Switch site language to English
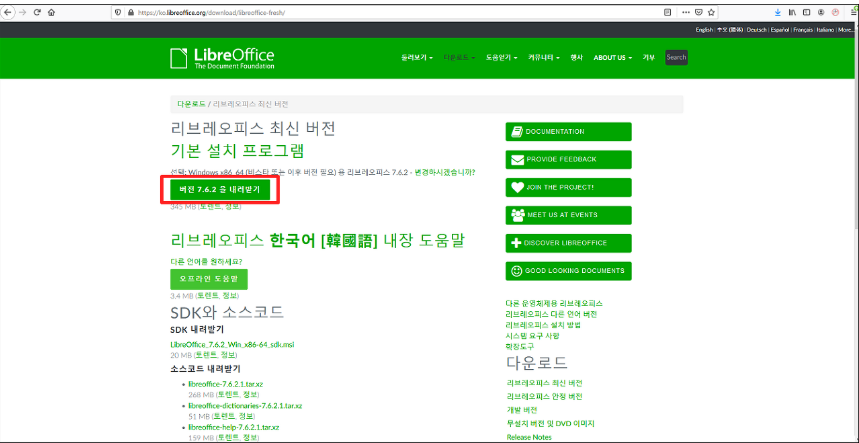The width and height of the screenshot is (859, 443). tap(704, 30)
